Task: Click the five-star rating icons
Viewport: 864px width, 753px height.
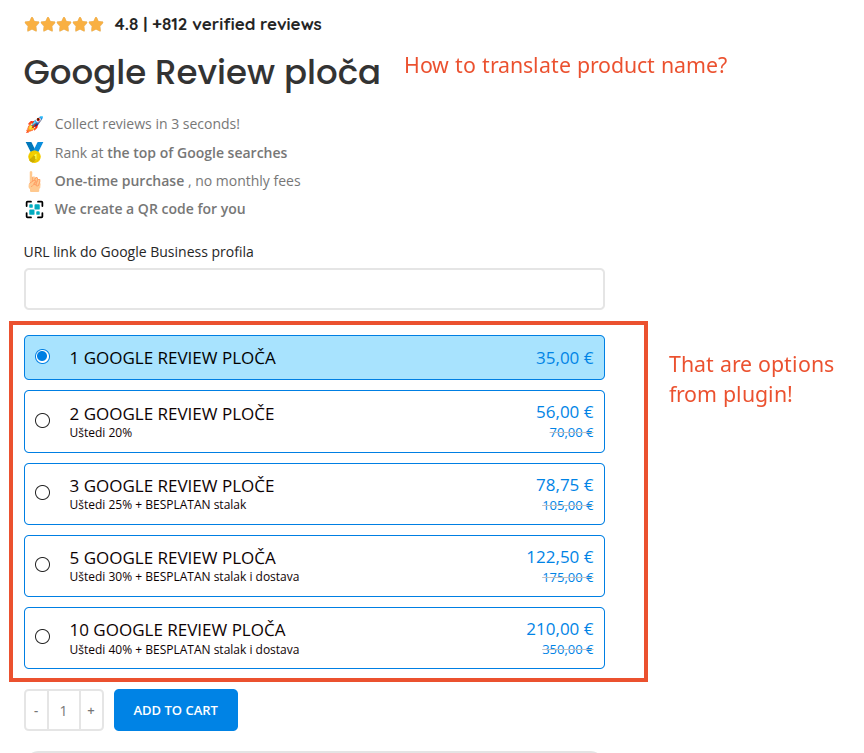Action: 64,24
